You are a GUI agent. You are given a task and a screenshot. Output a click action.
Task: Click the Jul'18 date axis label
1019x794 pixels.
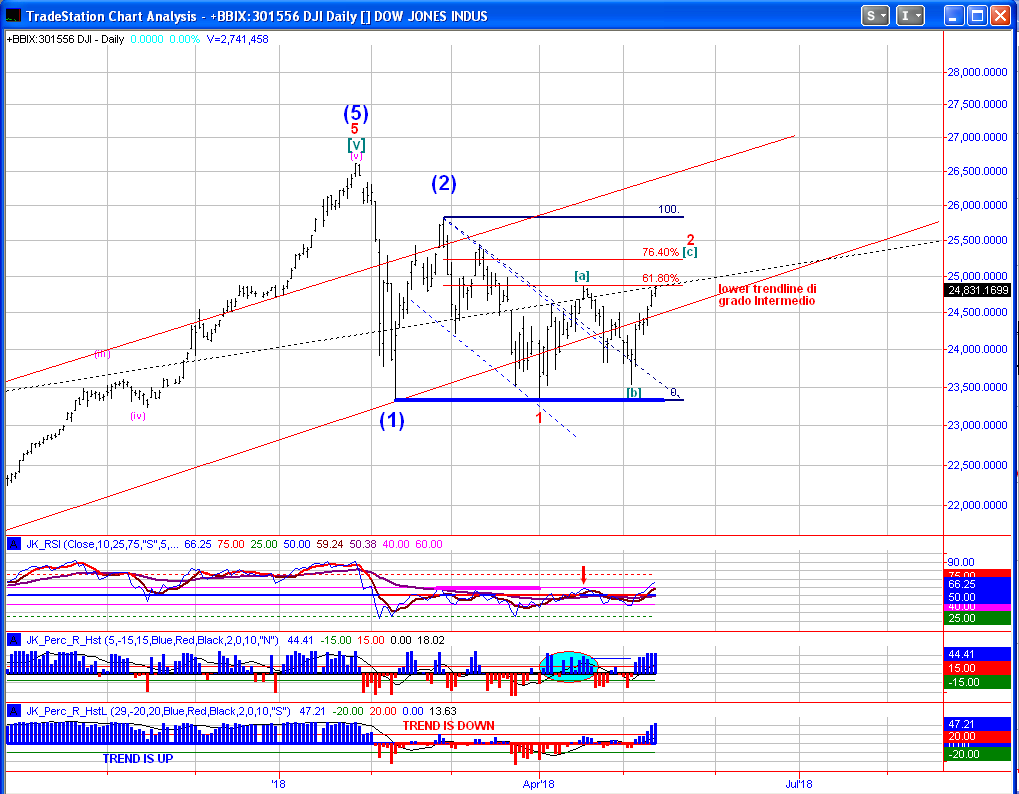[798, 784]
